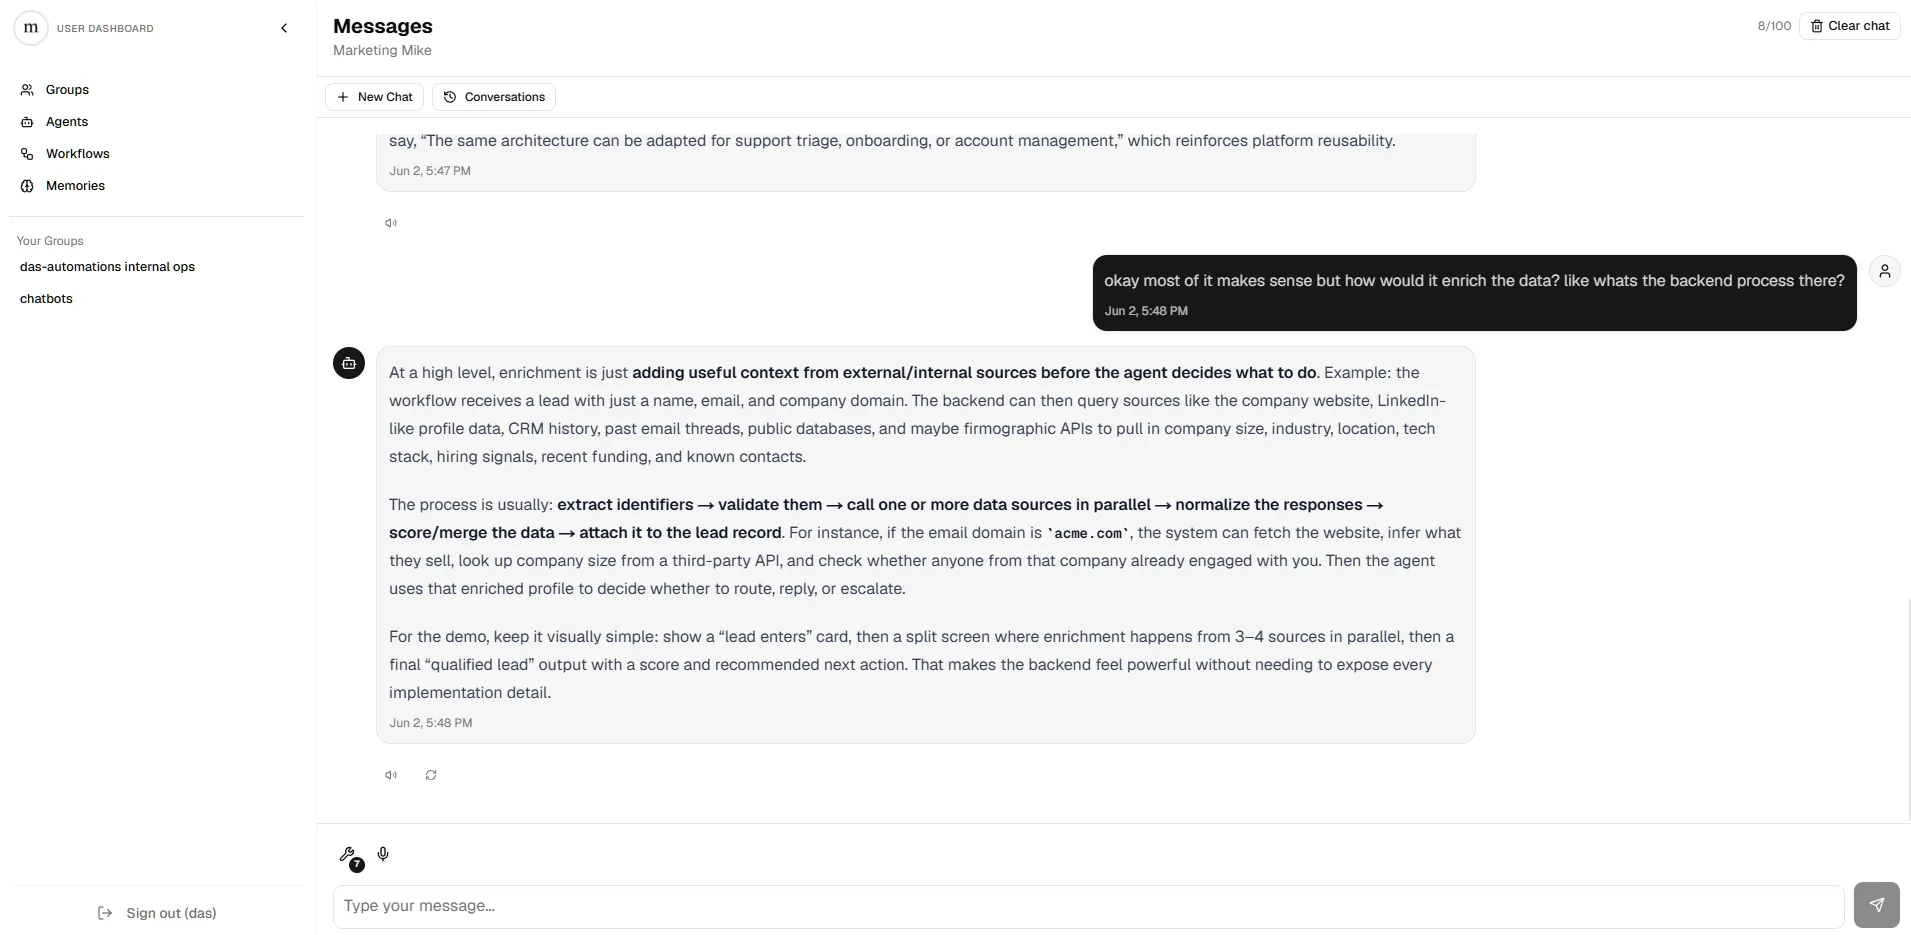1911x935 pixels.
Task: Navigate to Memories
Action: click(75, 186)
